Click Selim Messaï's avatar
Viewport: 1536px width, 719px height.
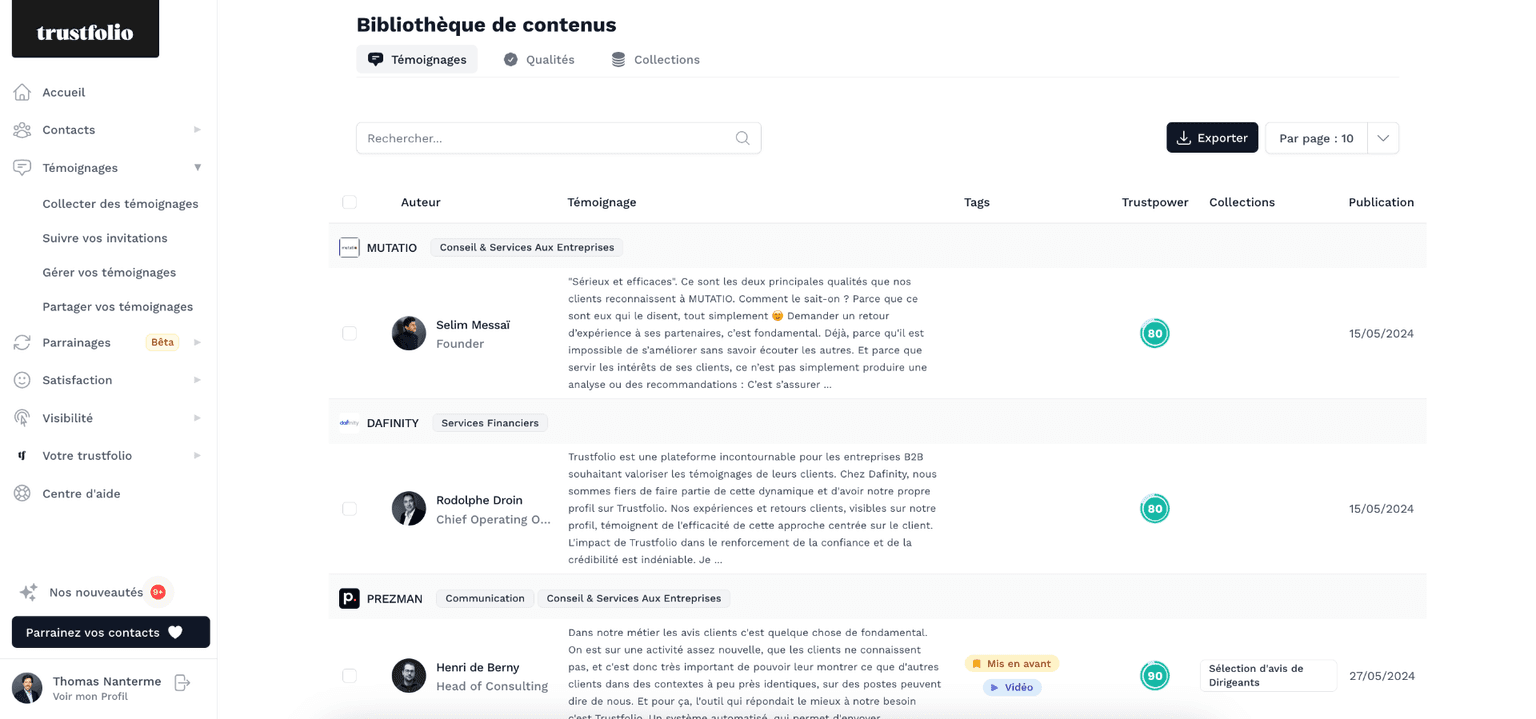(409, 333)
